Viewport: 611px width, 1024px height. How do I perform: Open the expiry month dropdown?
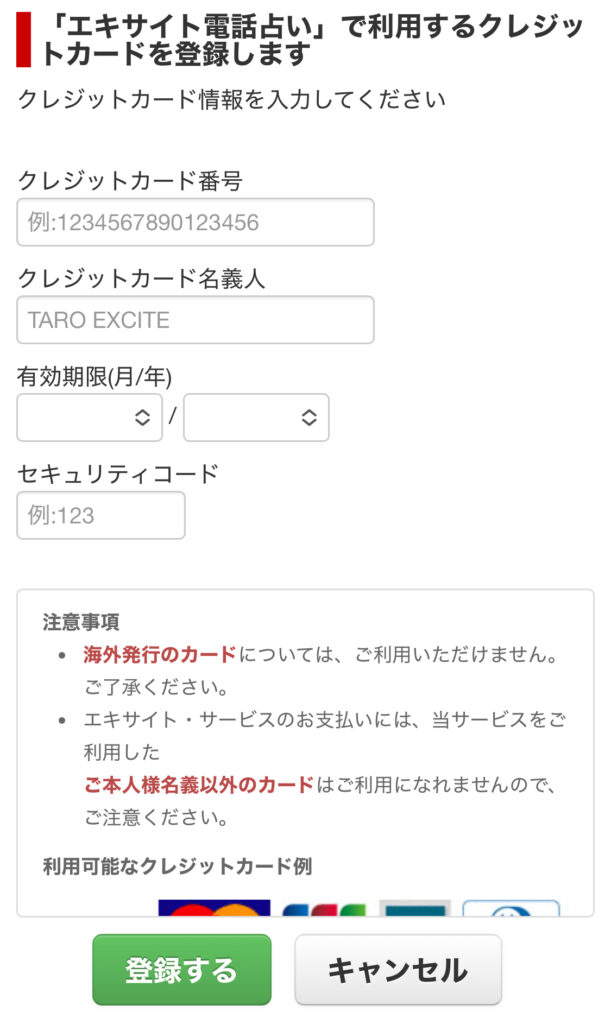pyautogui.click(x=89, y=417)
